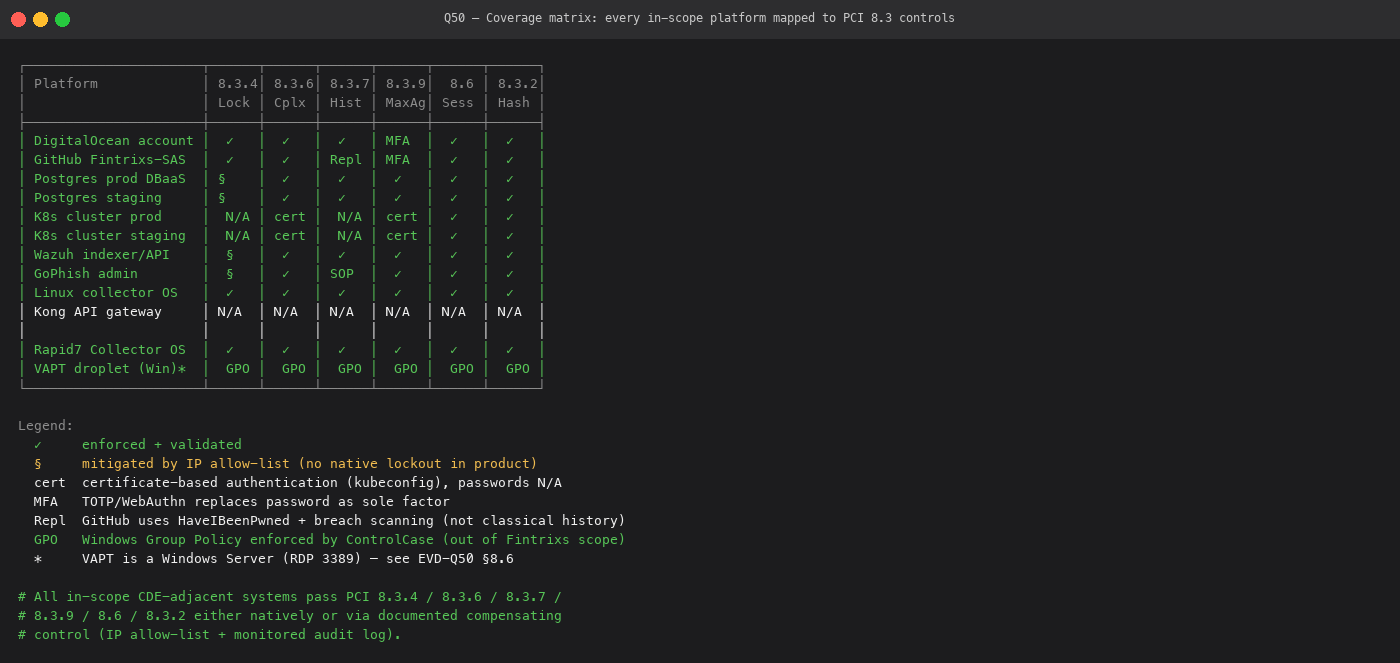Image resolution: width=1400 pixels, height=663 pixels.
Task: Select the 'Postgres prod DBaaS' row label
Action: coord(110,179)
